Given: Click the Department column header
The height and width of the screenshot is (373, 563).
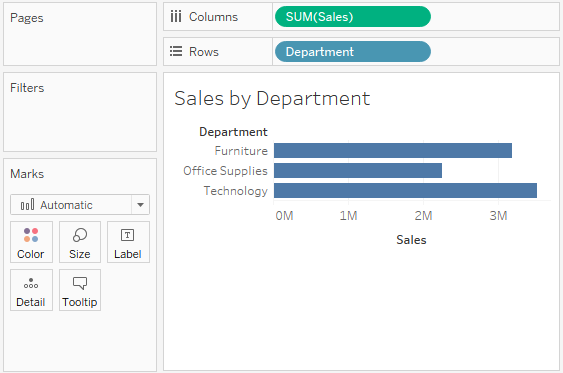Looking at the screenshot, I should 233,132.
